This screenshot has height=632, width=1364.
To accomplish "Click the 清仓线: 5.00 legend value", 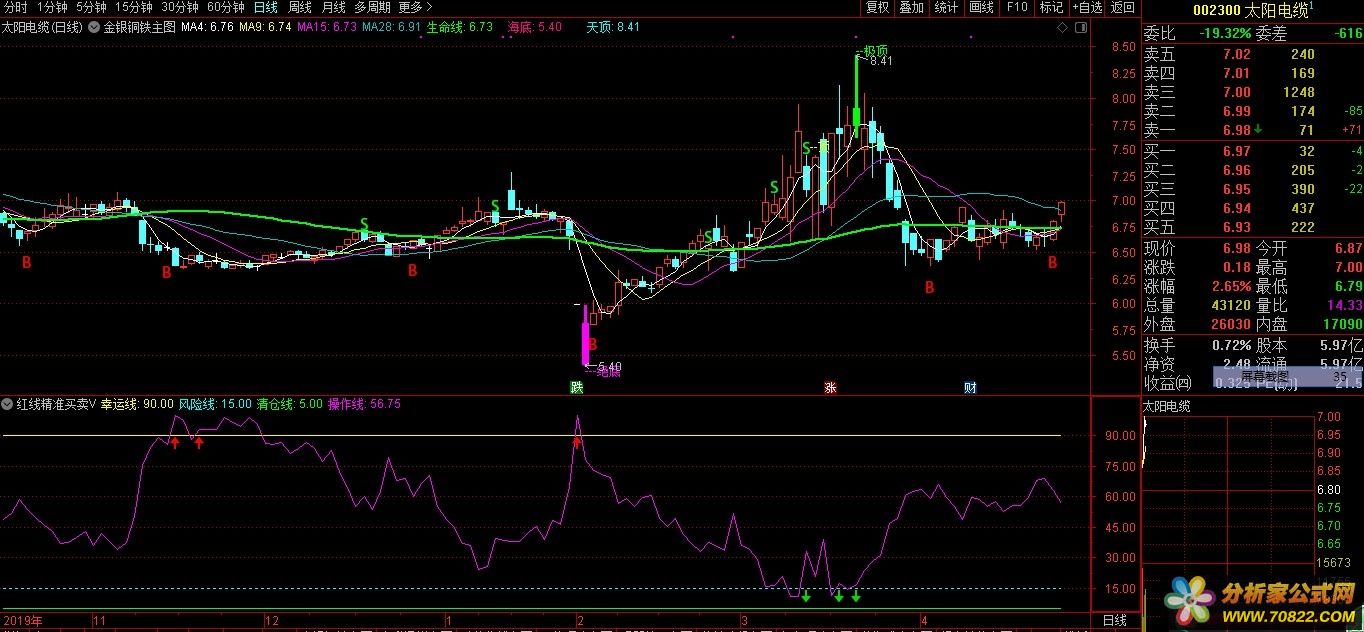I will point(290,405).
